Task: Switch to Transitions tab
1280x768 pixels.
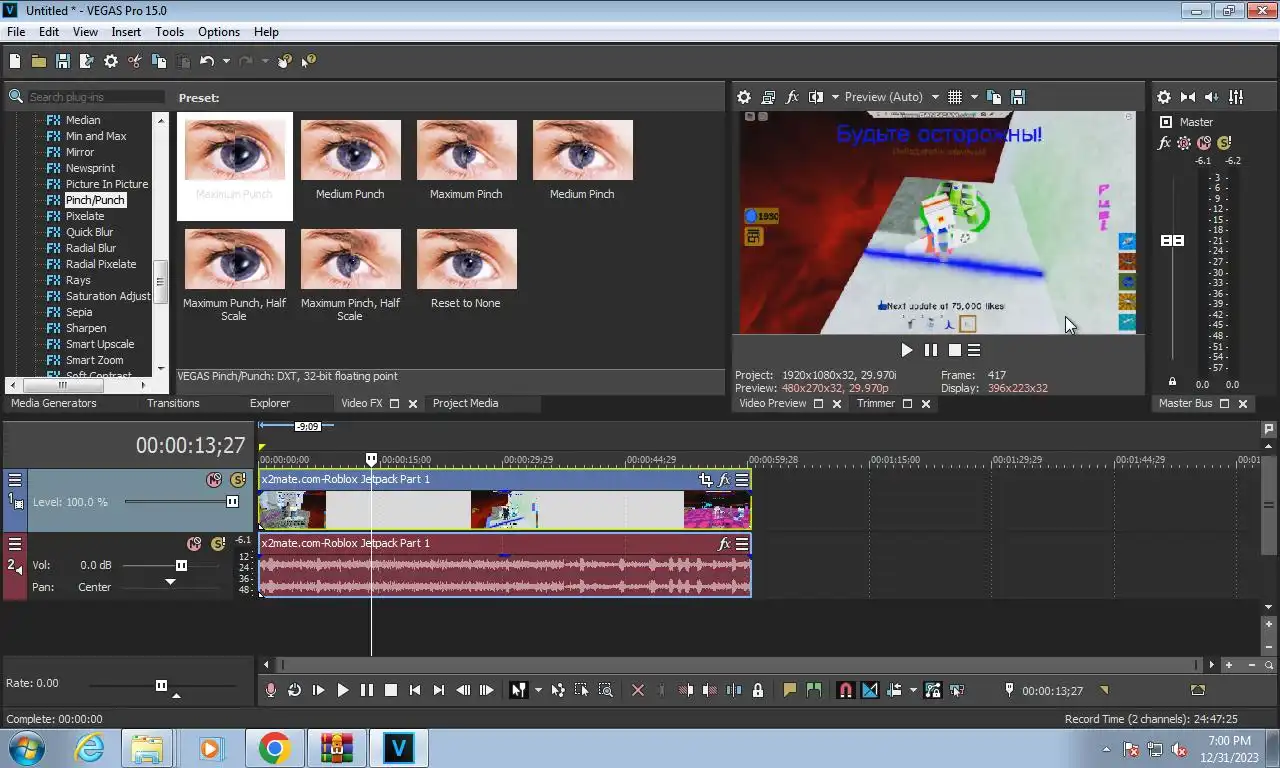Action: click(x=173, y=403)
